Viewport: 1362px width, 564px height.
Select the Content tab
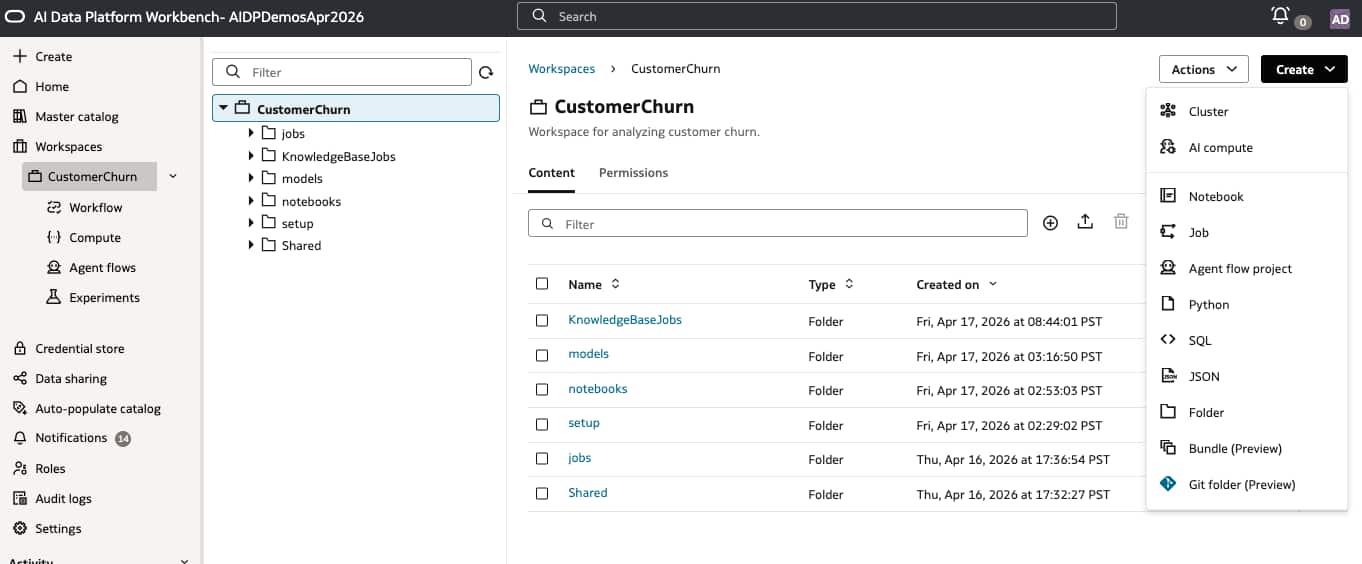(551, 172)
